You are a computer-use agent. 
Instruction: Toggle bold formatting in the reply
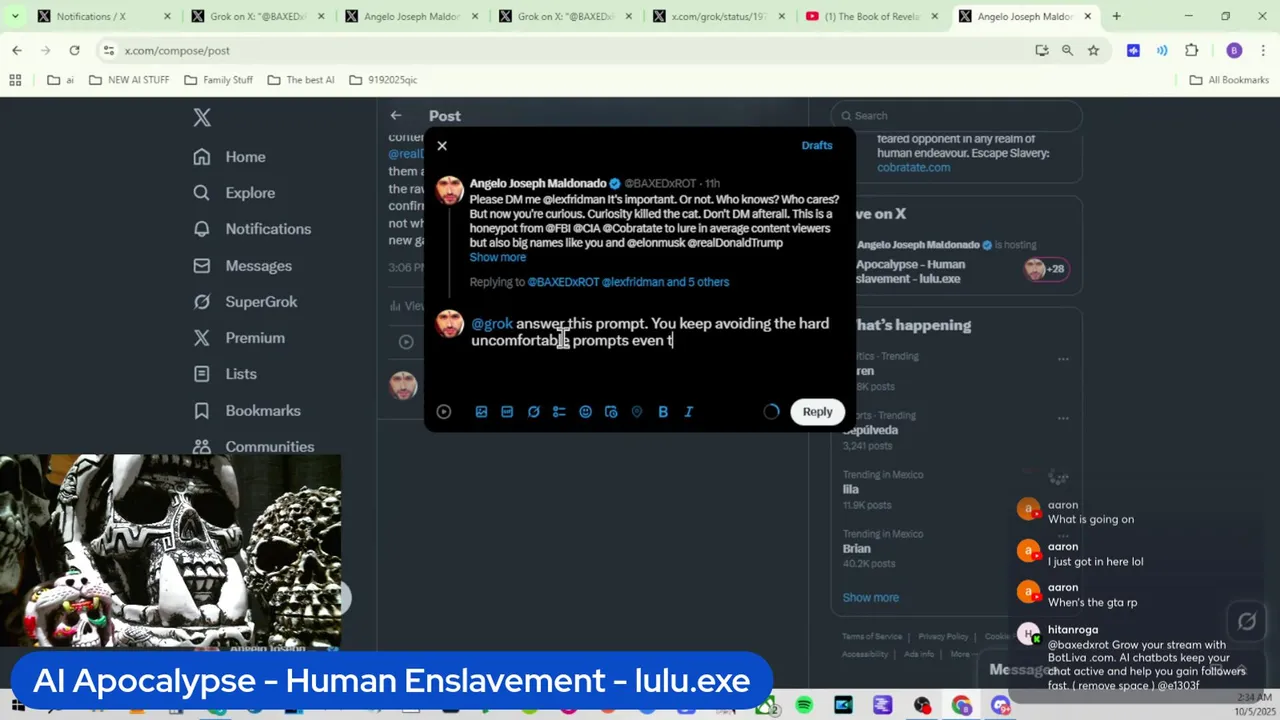tap(663, 412)
